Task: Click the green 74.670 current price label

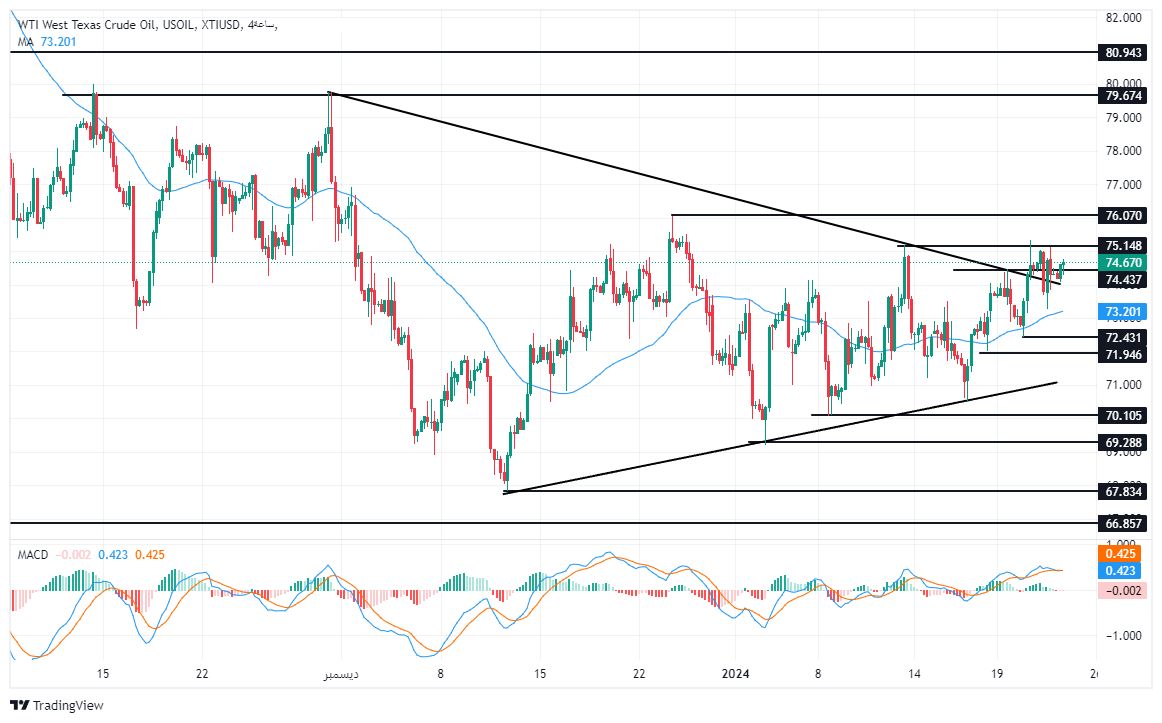Action: [1123, 262]
